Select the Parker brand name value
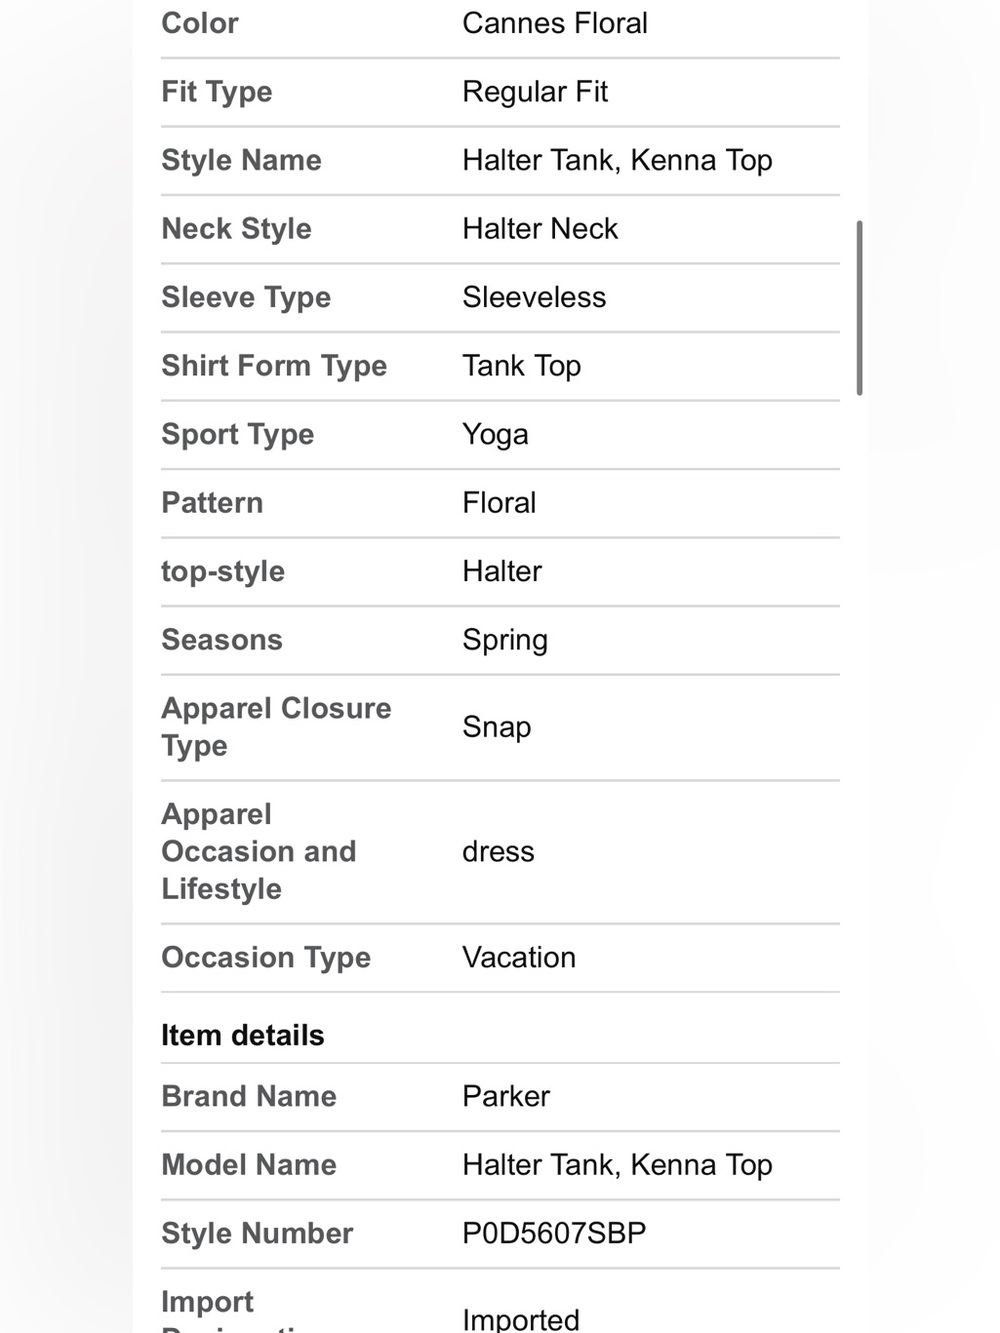Image resolution: width=1000 pixels, height=1333 pixels. click(x=506, y=1097)
